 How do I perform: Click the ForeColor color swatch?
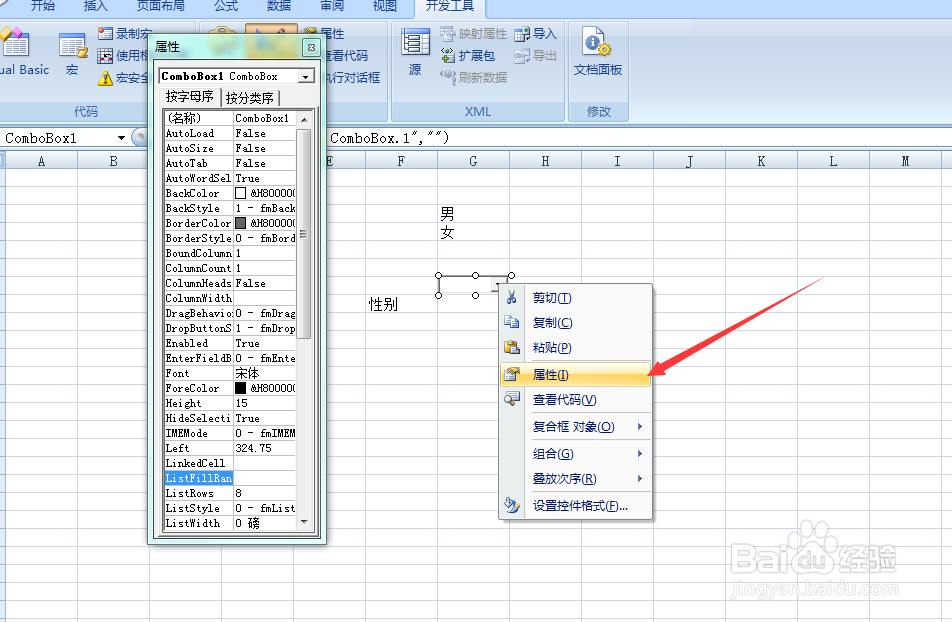click(x=240, y=388)
